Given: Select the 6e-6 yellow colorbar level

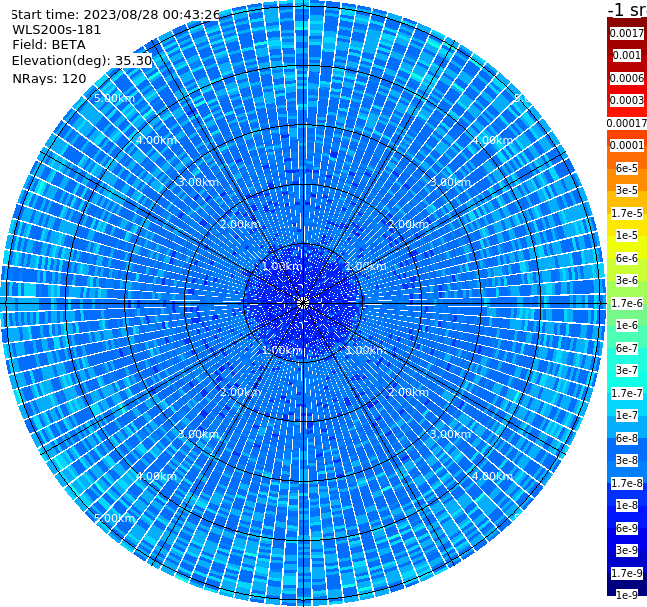Looking at the screenshot, I should pos(627,258).
